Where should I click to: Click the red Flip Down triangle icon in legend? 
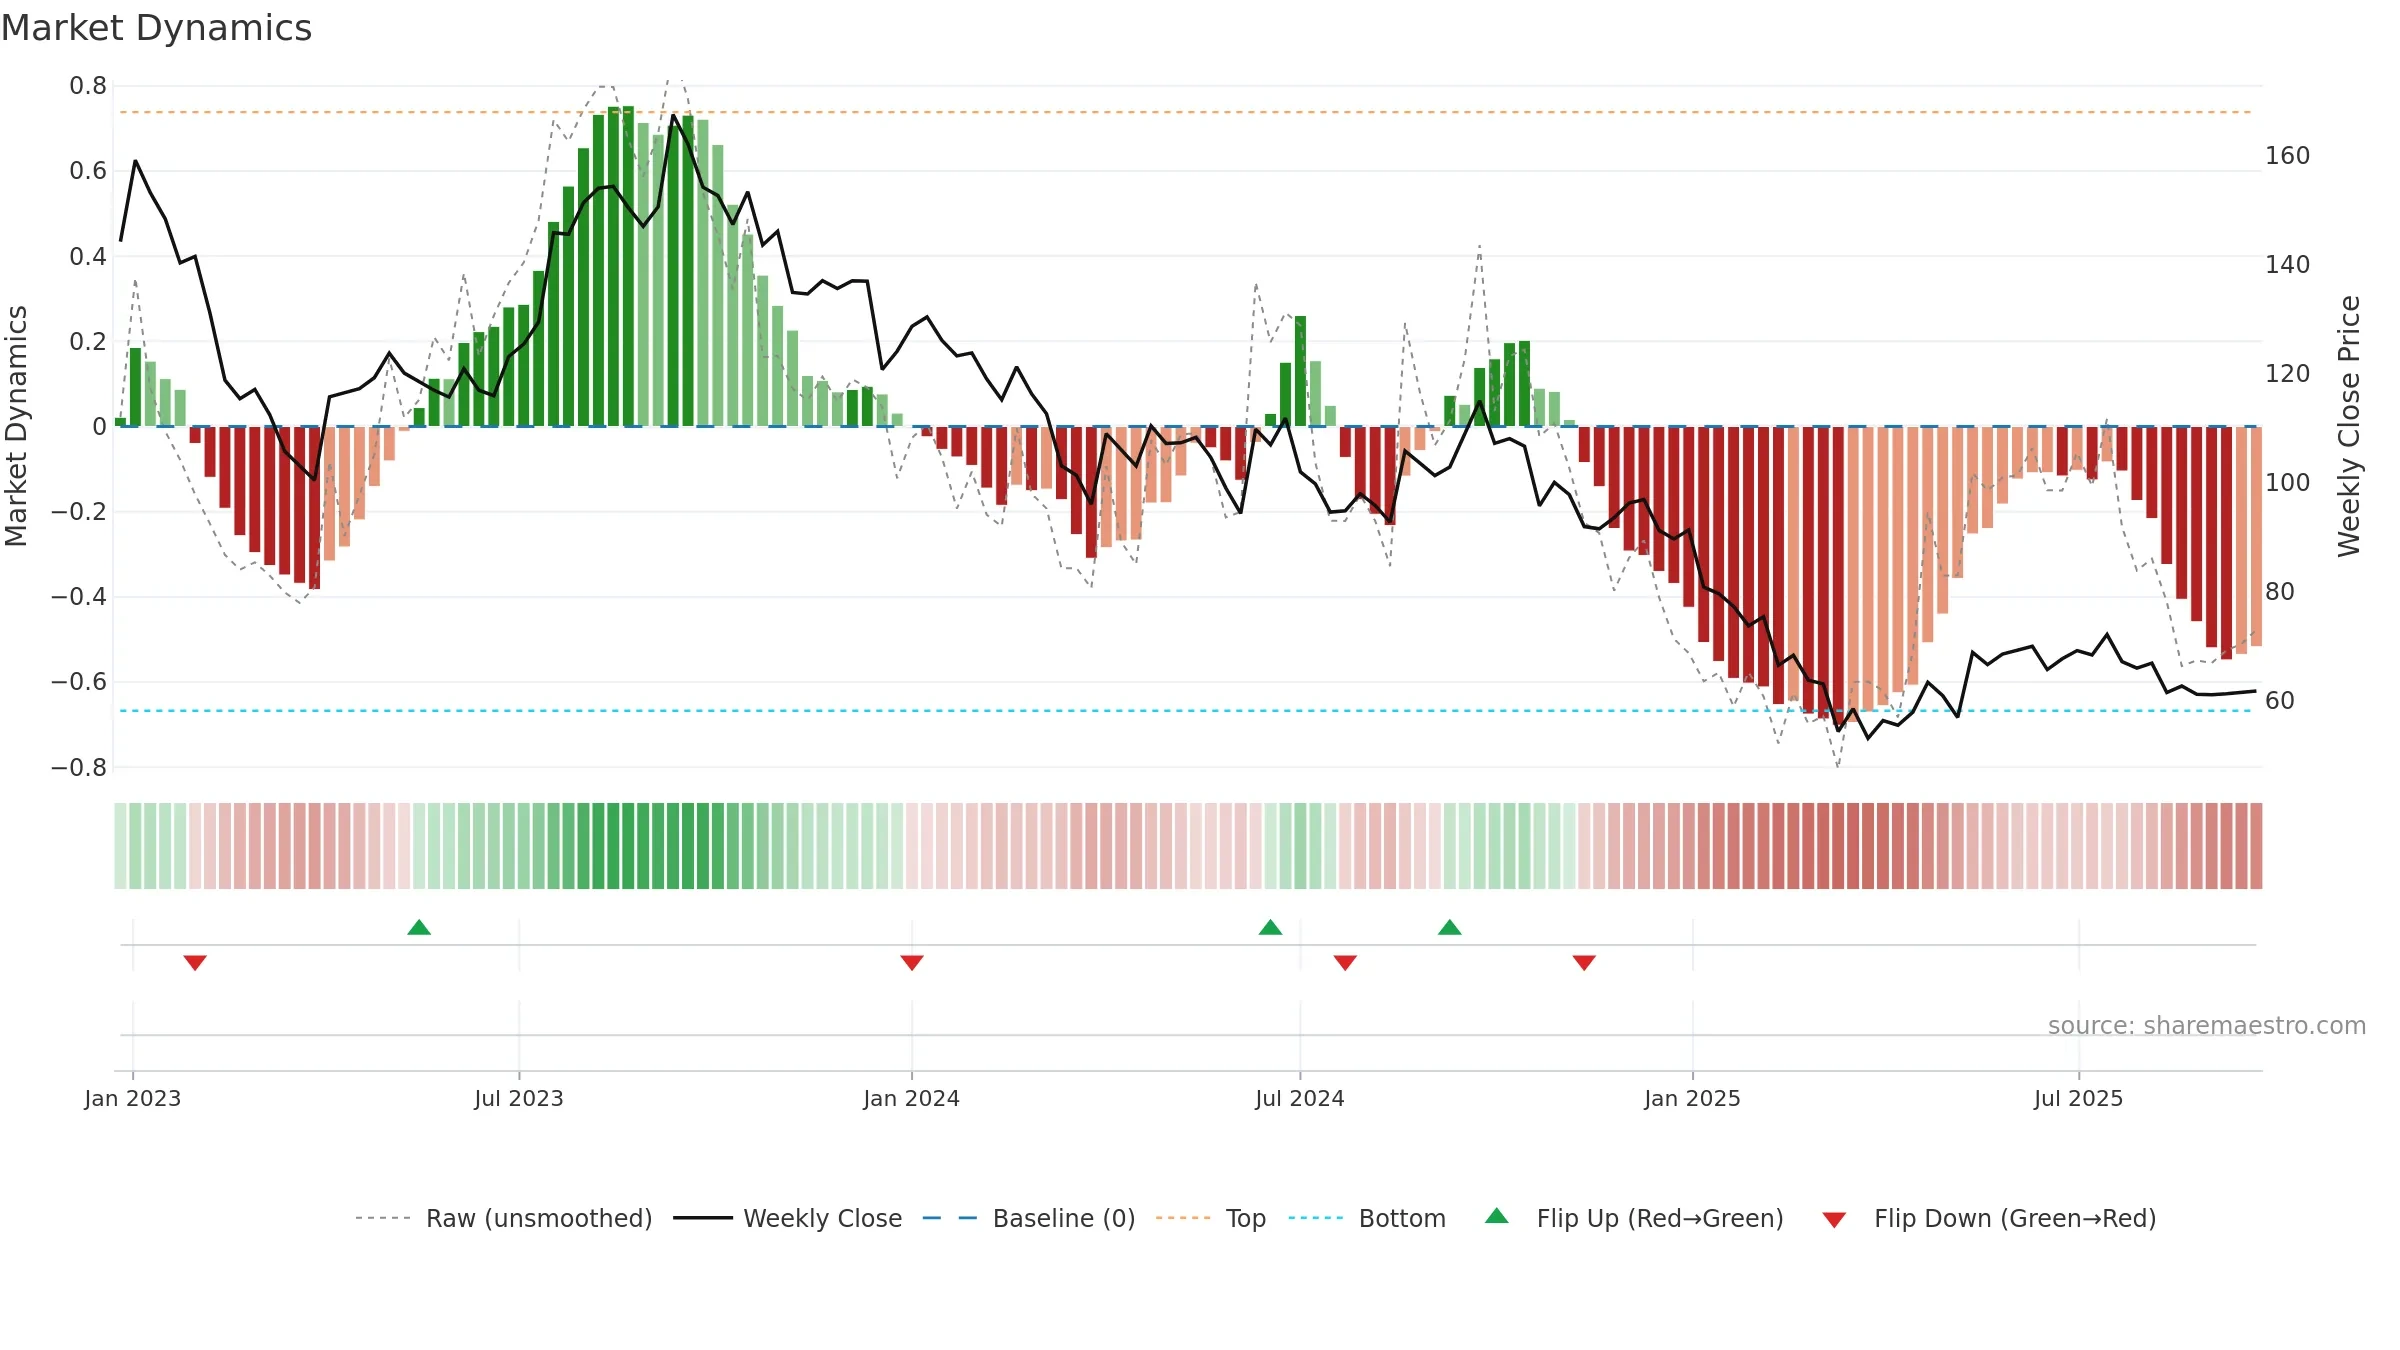pyautogui.click(x=1834, y=1220)
